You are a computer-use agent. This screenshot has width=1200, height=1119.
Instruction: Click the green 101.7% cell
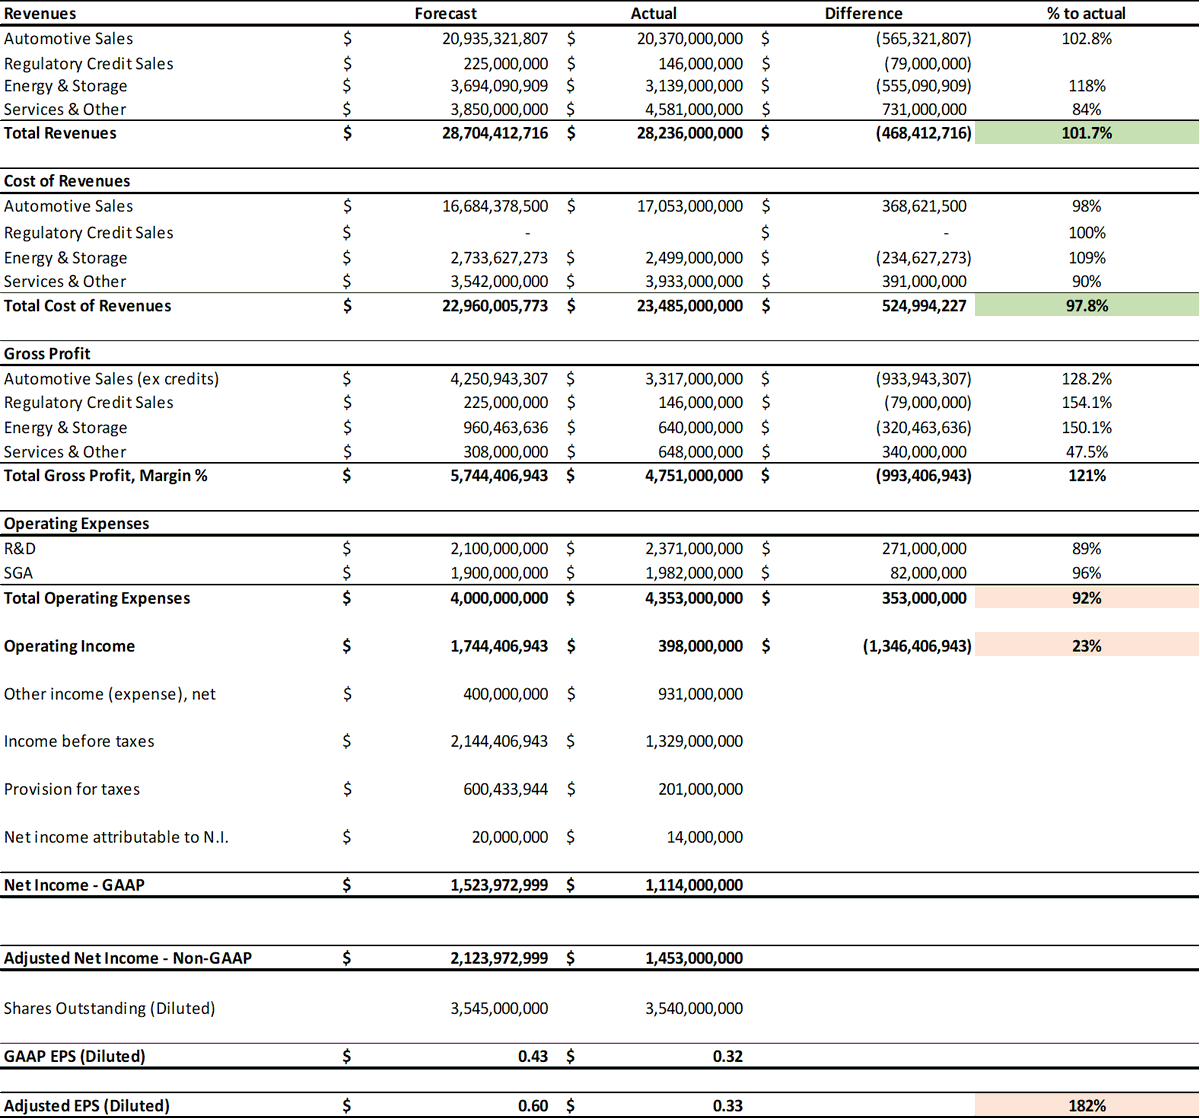1087,133
